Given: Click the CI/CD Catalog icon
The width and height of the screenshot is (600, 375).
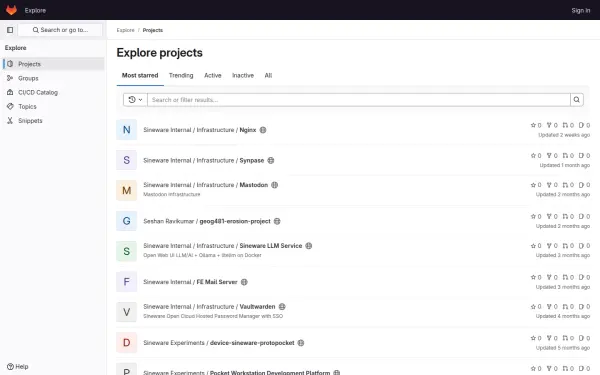Looking at the screenshot, I should pos(10,92).
